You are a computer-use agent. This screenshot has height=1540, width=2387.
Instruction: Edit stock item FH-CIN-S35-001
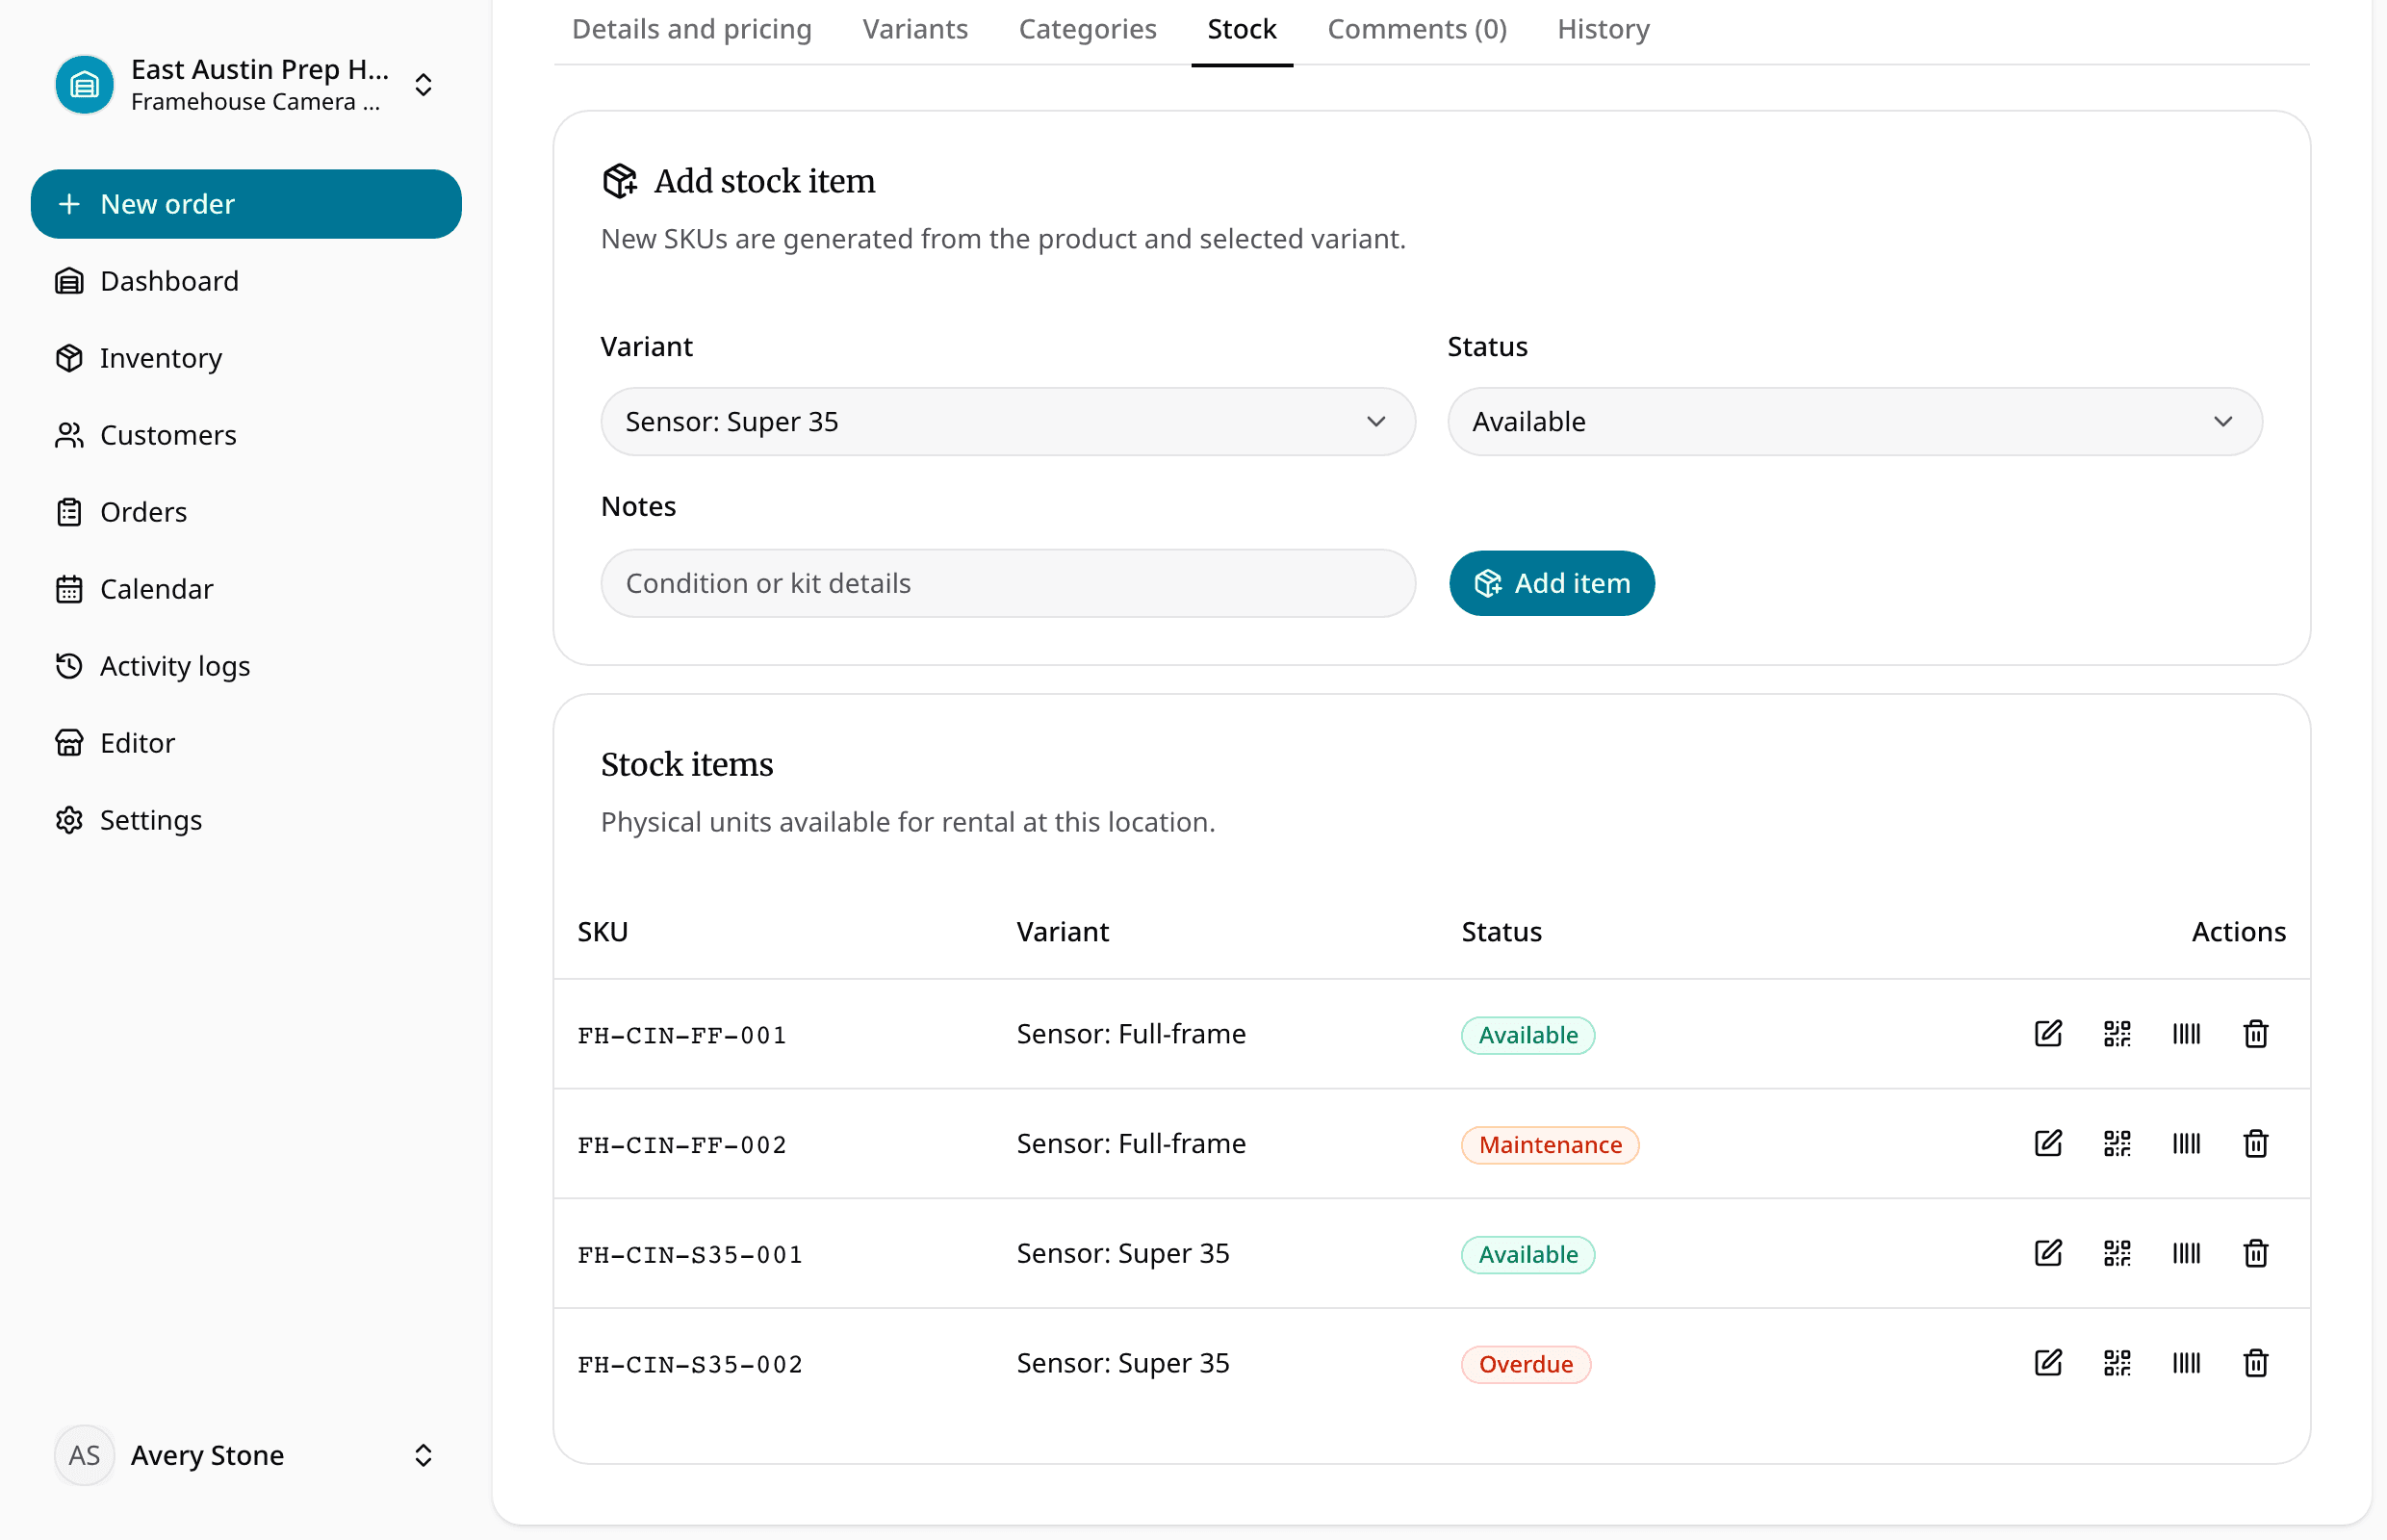point(2048,1253)
